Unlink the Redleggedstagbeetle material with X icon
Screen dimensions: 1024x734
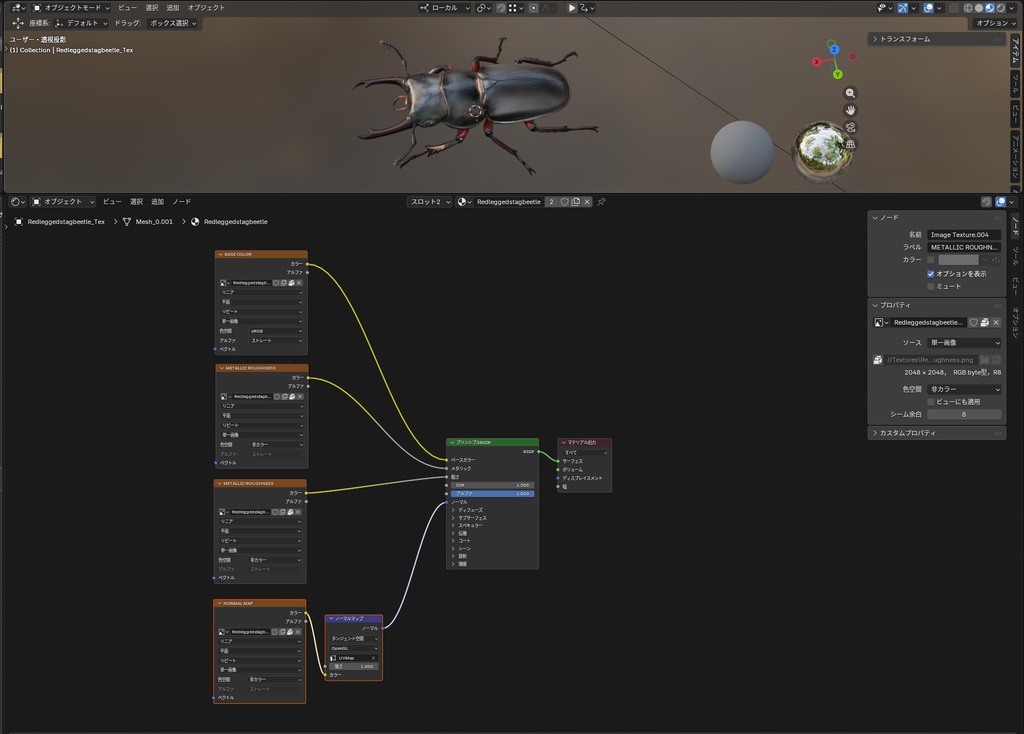(587, 202)
